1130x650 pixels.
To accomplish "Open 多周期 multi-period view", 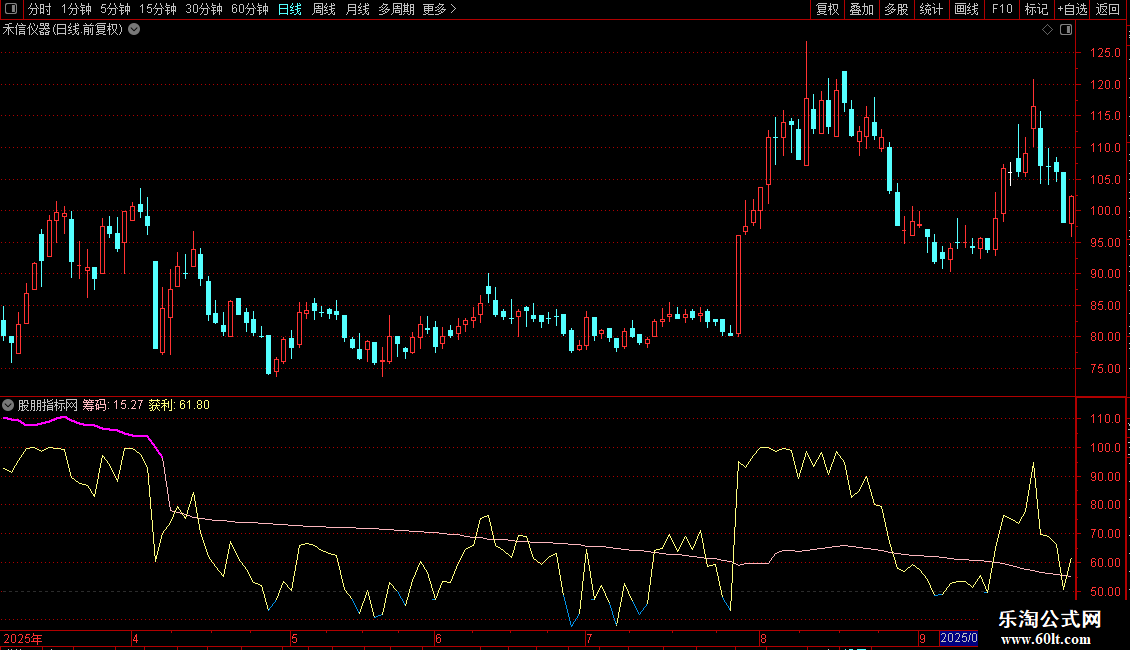I will 396,9.
